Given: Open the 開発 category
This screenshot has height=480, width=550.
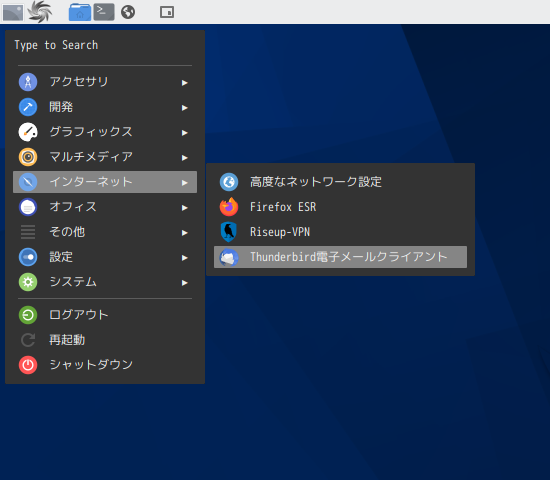Looking at the screenshot, I should pos(105,107).
